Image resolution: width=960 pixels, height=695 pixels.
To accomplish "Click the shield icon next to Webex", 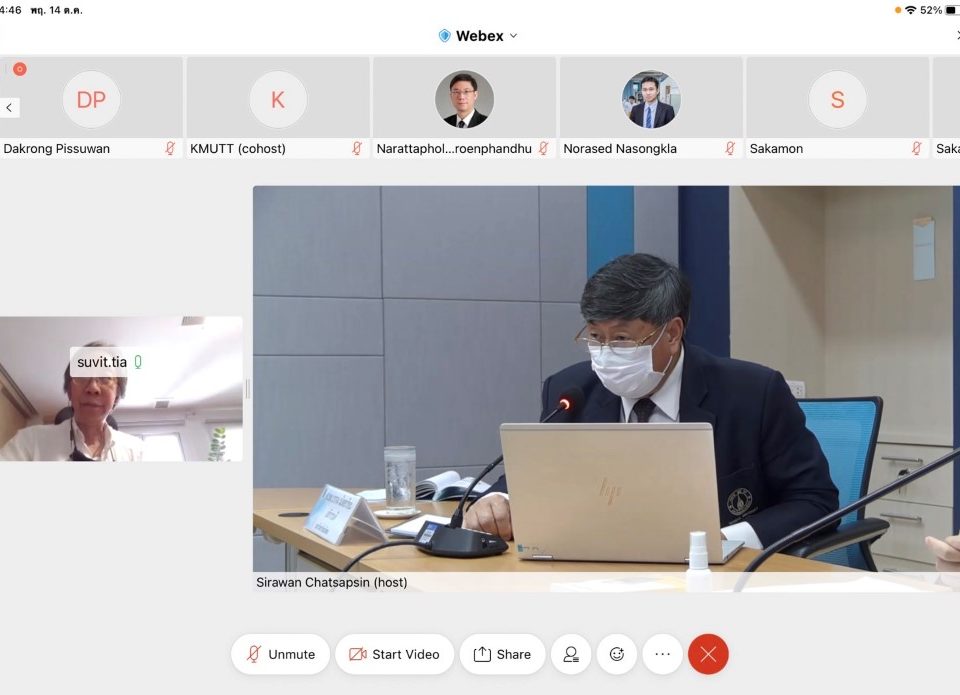I will point(445,36).
